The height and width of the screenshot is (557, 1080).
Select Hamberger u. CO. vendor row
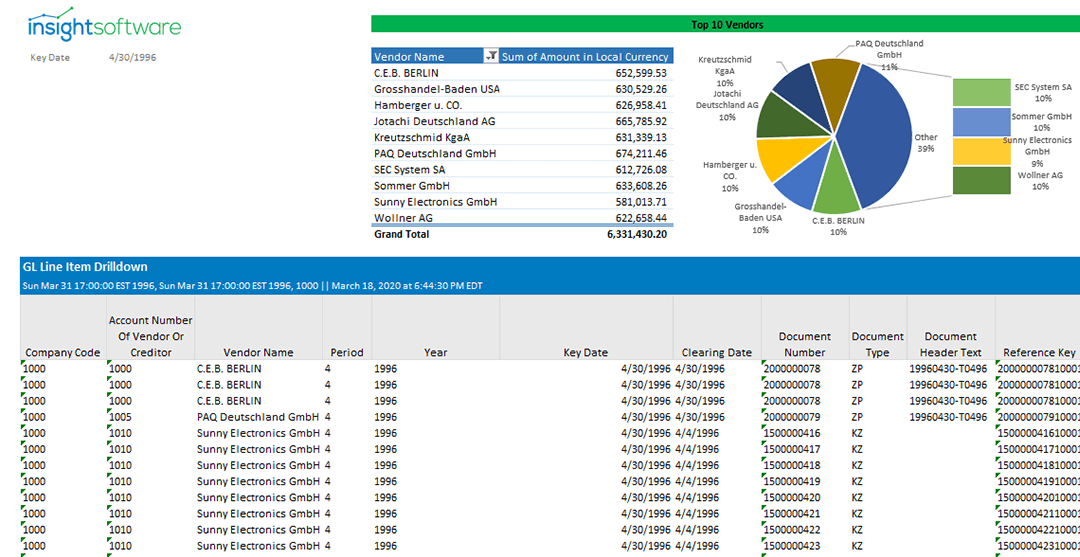(522, 105)
